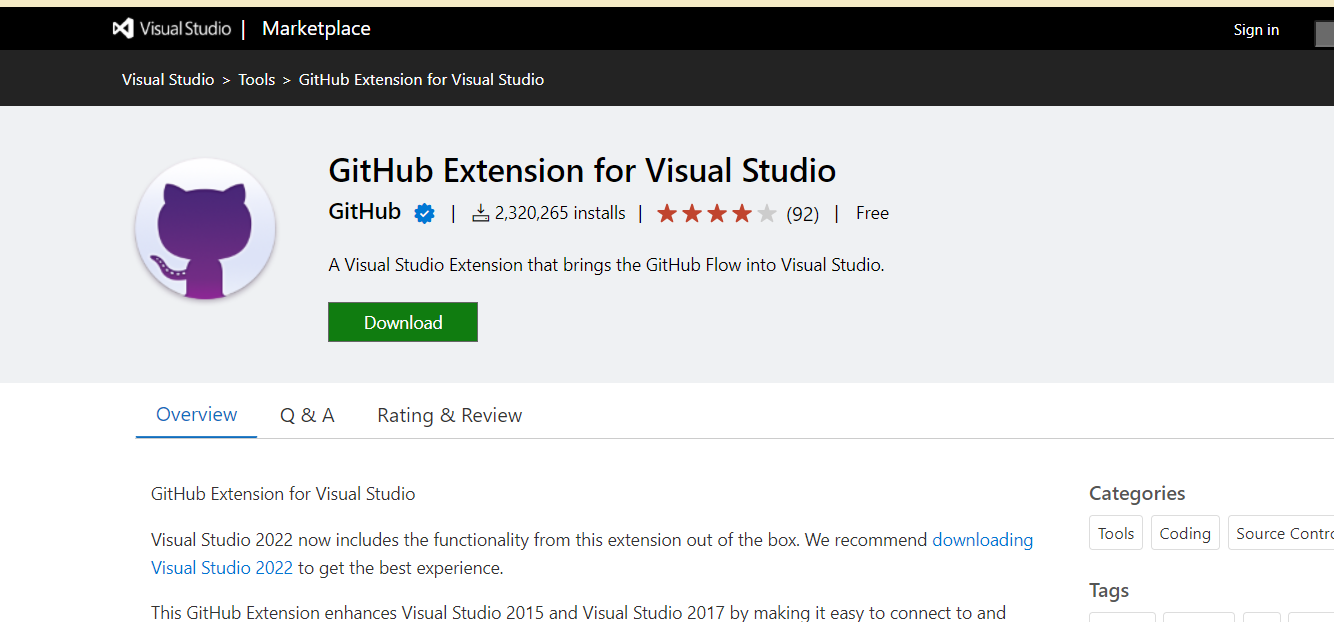
Task: Open the GitHub publisher name link
Action: point(364,212)
